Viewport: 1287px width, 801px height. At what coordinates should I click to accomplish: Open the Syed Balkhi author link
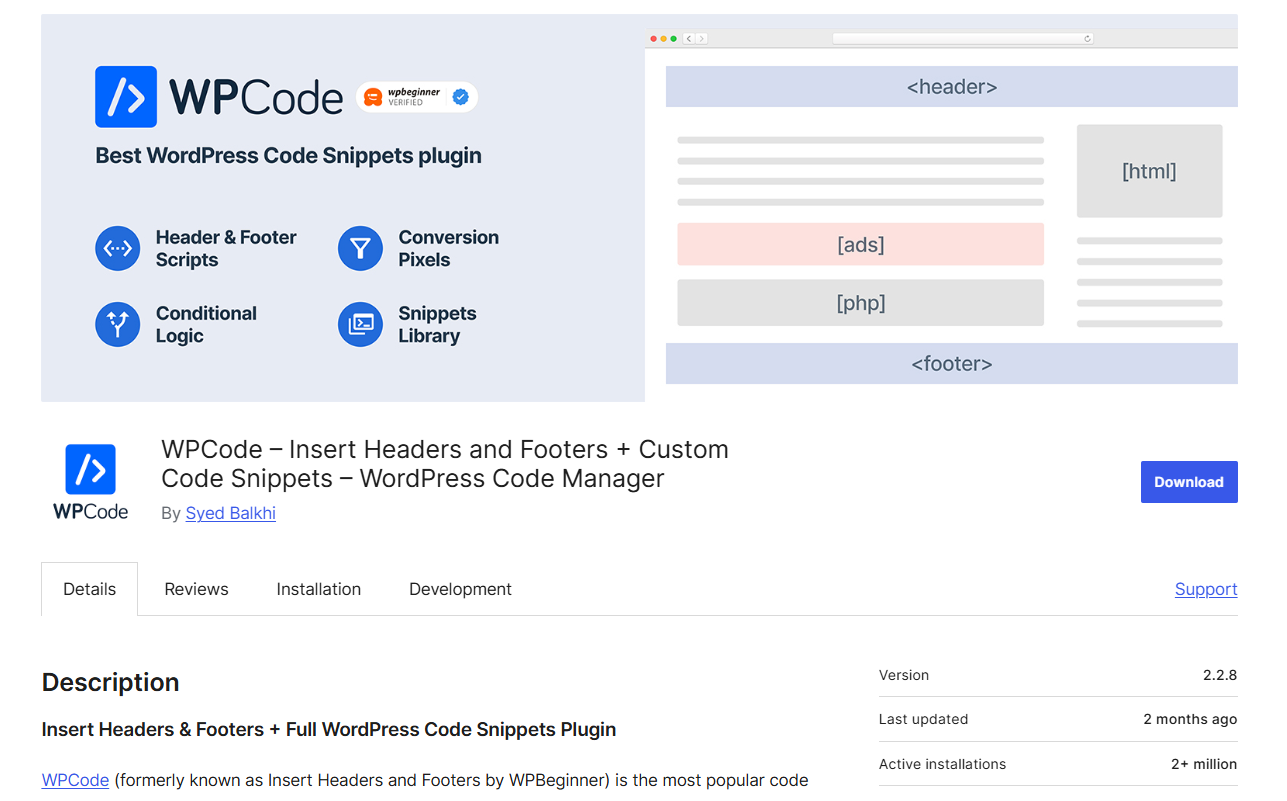pyautogui.click(x=230, y=513)
